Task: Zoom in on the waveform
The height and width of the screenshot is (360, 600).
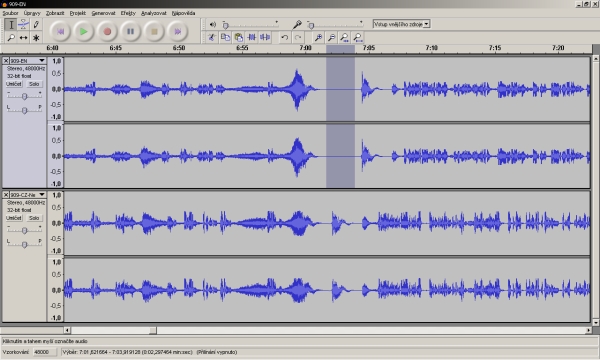Action: coord(318,37)
